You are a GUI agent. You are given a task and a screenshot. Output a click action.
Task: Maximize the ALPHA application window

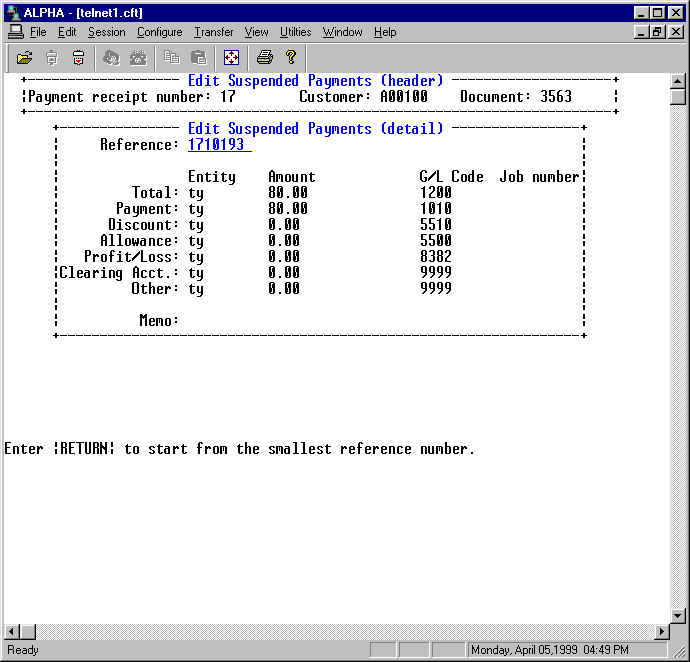tap(657, 12)
